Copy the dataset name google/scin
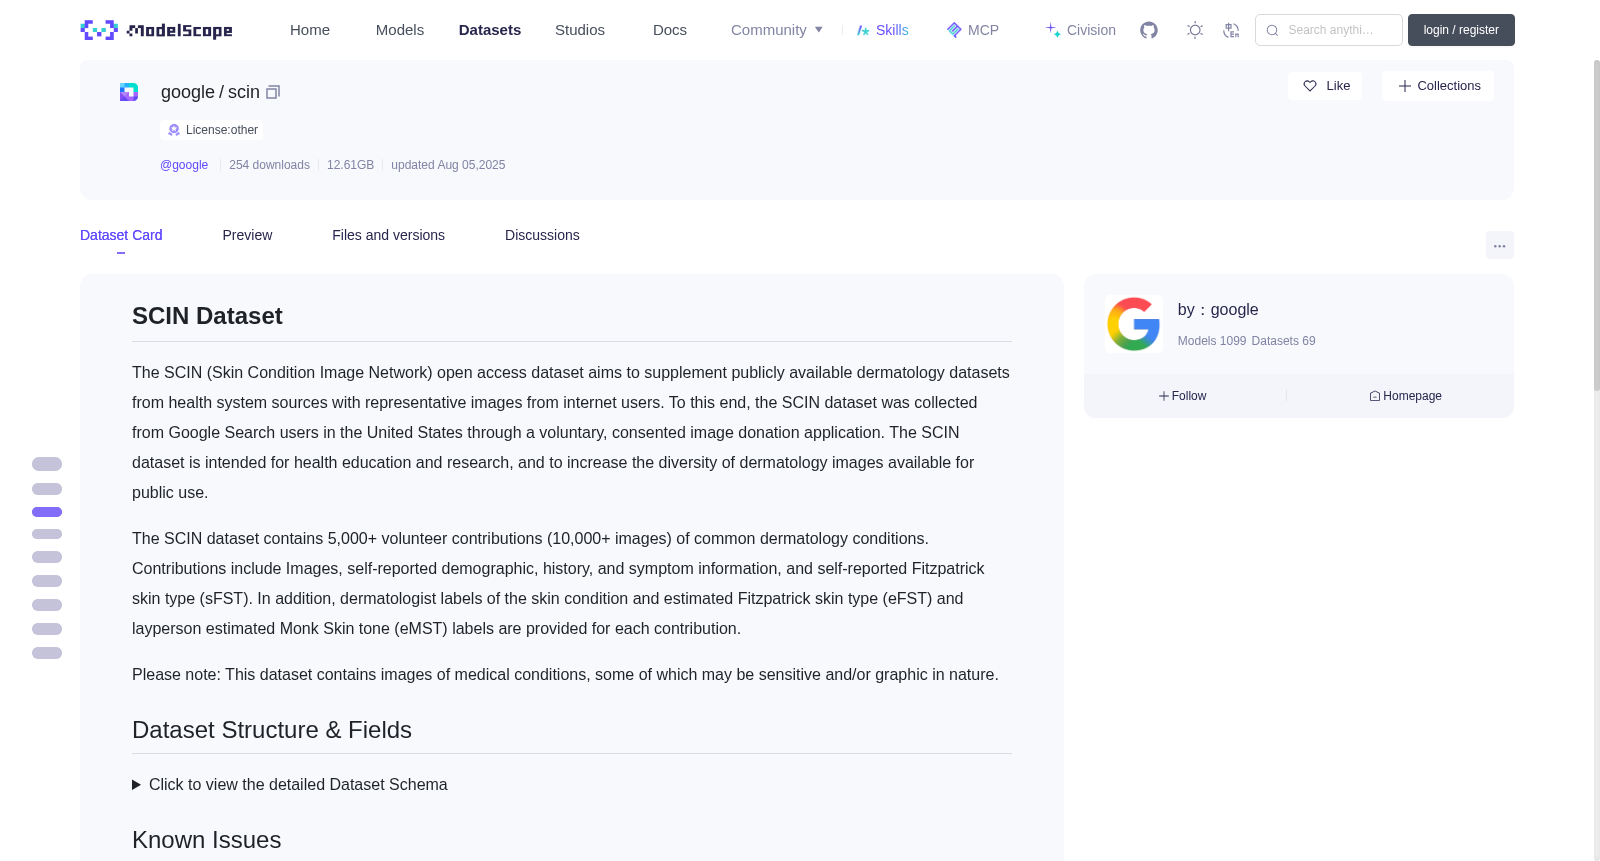The height and width of the screenshot is (861, 1600). [x=273, y=92]
